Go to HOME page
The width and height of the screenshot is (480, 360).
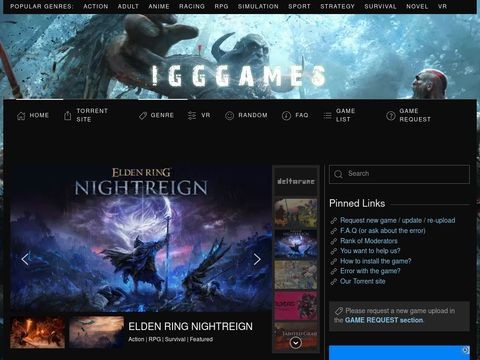point(39,115)
